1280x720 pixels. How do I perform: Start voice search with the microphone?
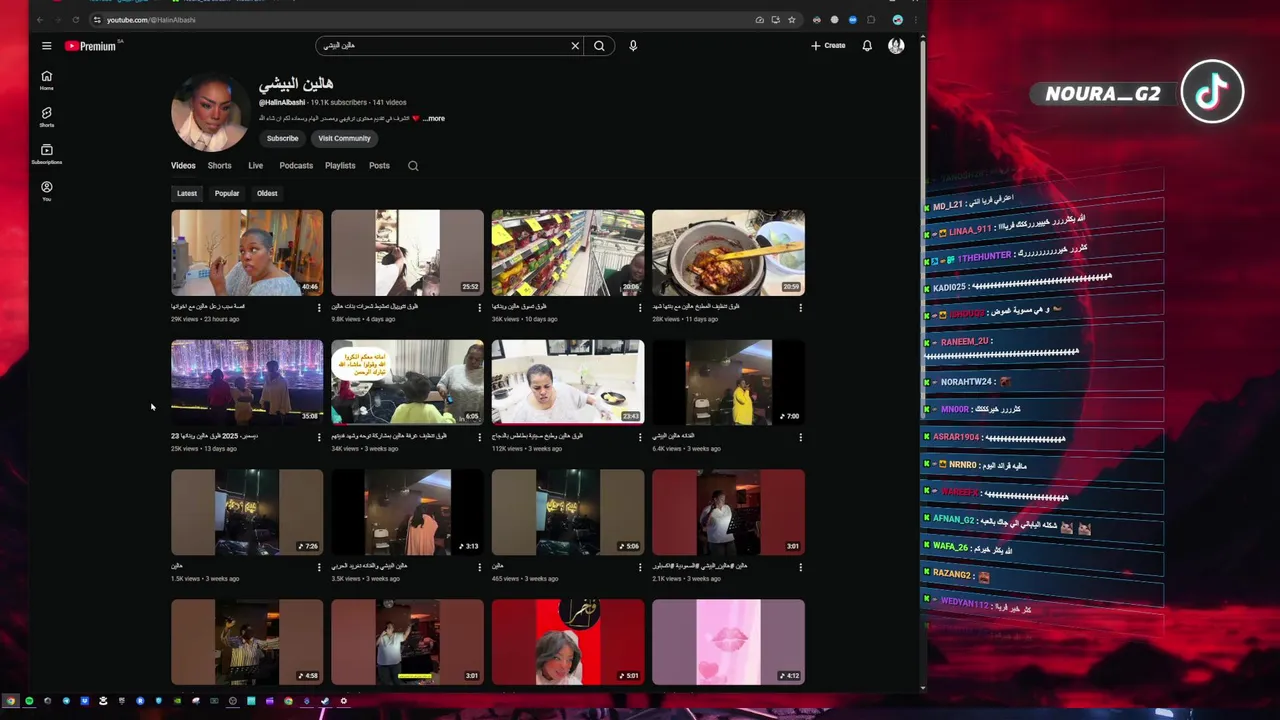pyautogui.click(x=633, y=46)
